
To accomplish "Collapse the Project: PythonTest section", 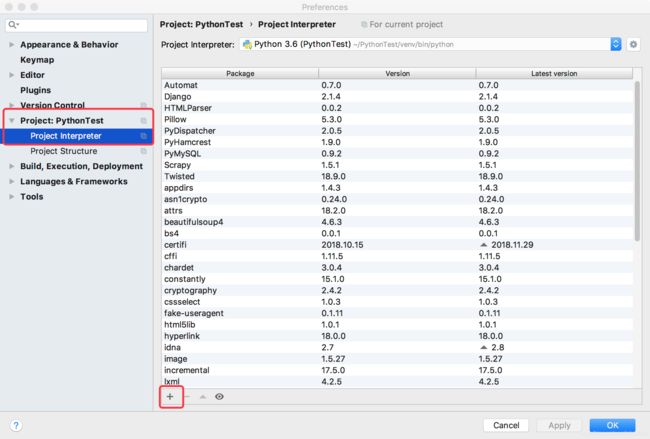I will [x=12, y=121].
